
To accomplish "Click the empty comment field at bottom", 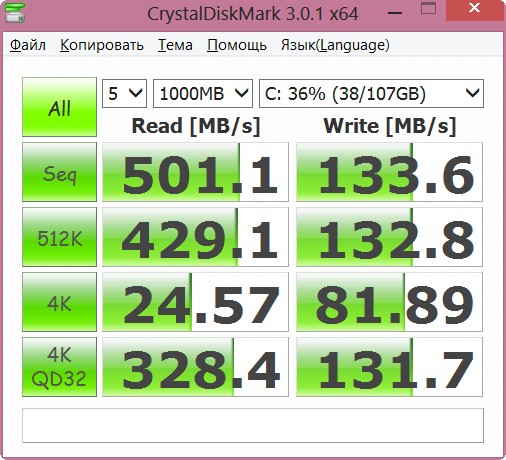I will coord(253,426).
